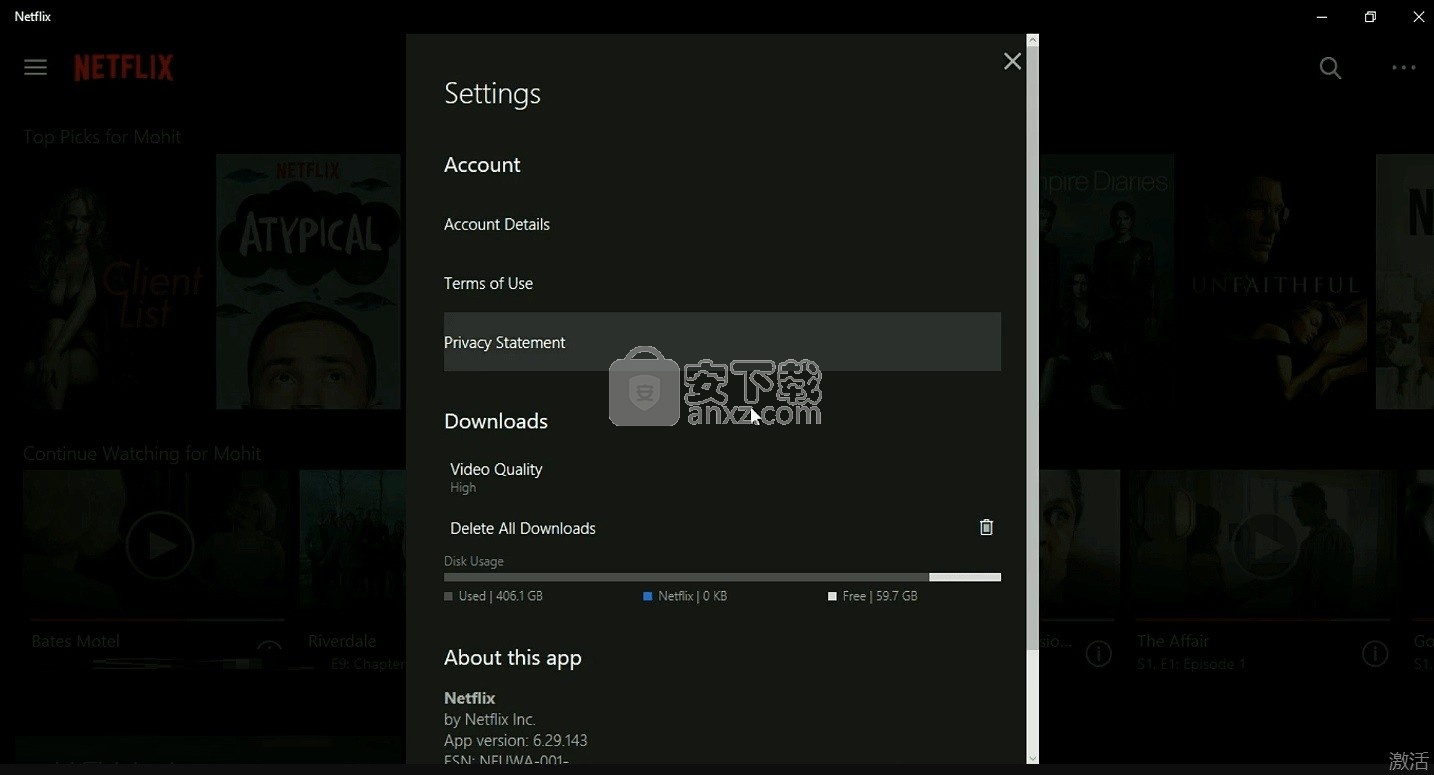Select Delete All Downloads
The image size is (1434, 775).
722,528
